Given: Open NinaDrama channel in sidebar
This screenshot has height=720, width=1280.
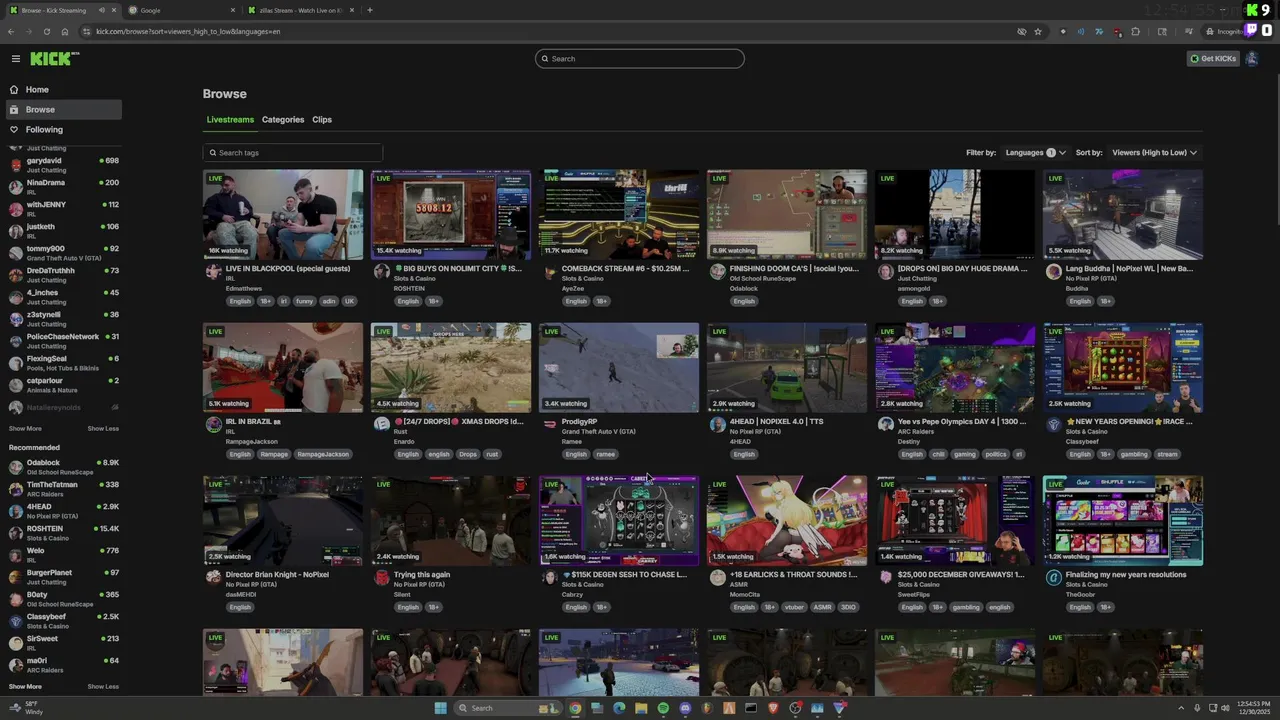Looking at the screenshot, I should (x=64, y=187).
